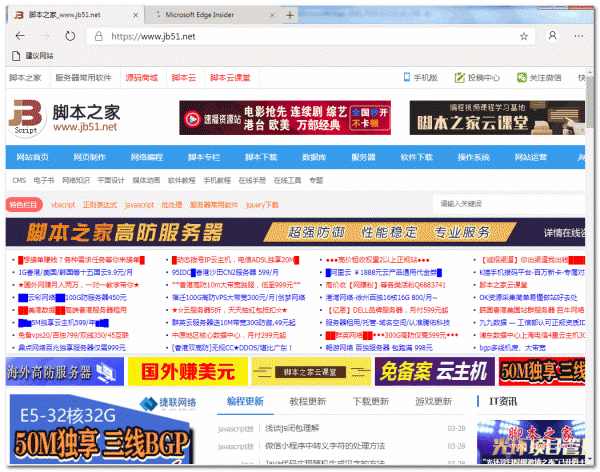Image resolution: width=600 pixels, height=472 pixels.
Task: Select 软件下载 in blue navigation
Action: [416, 157]
